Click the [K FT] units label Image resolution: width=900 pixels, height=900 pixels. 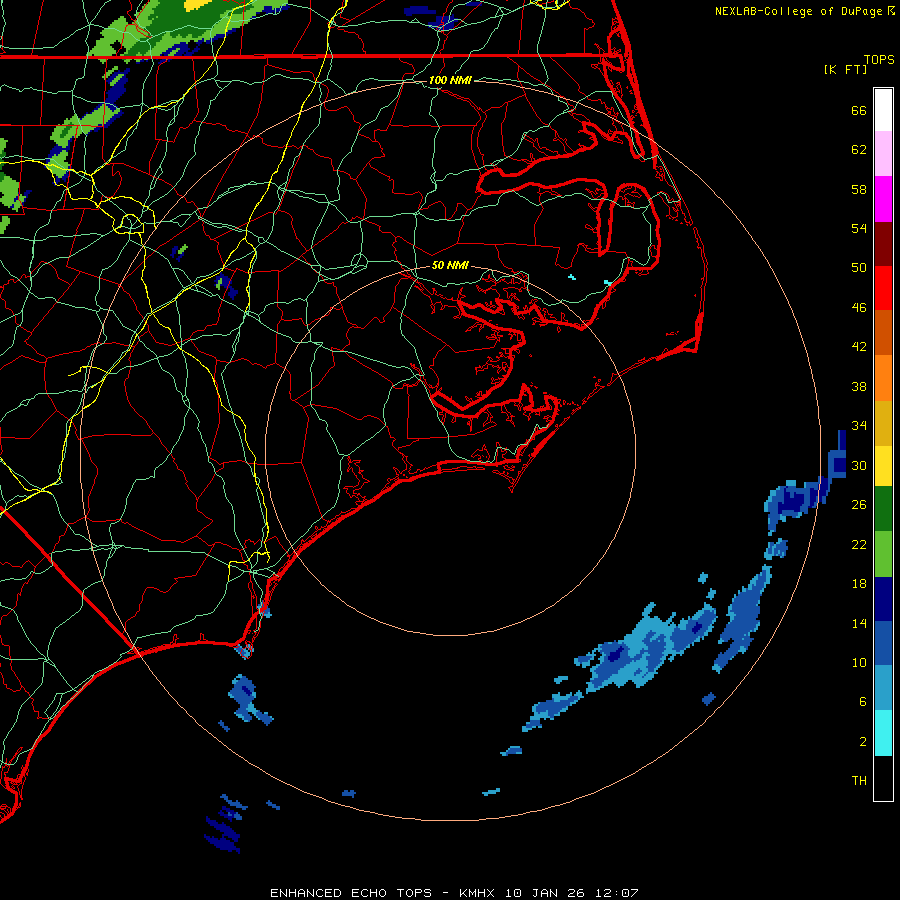(x=845, y=69)
